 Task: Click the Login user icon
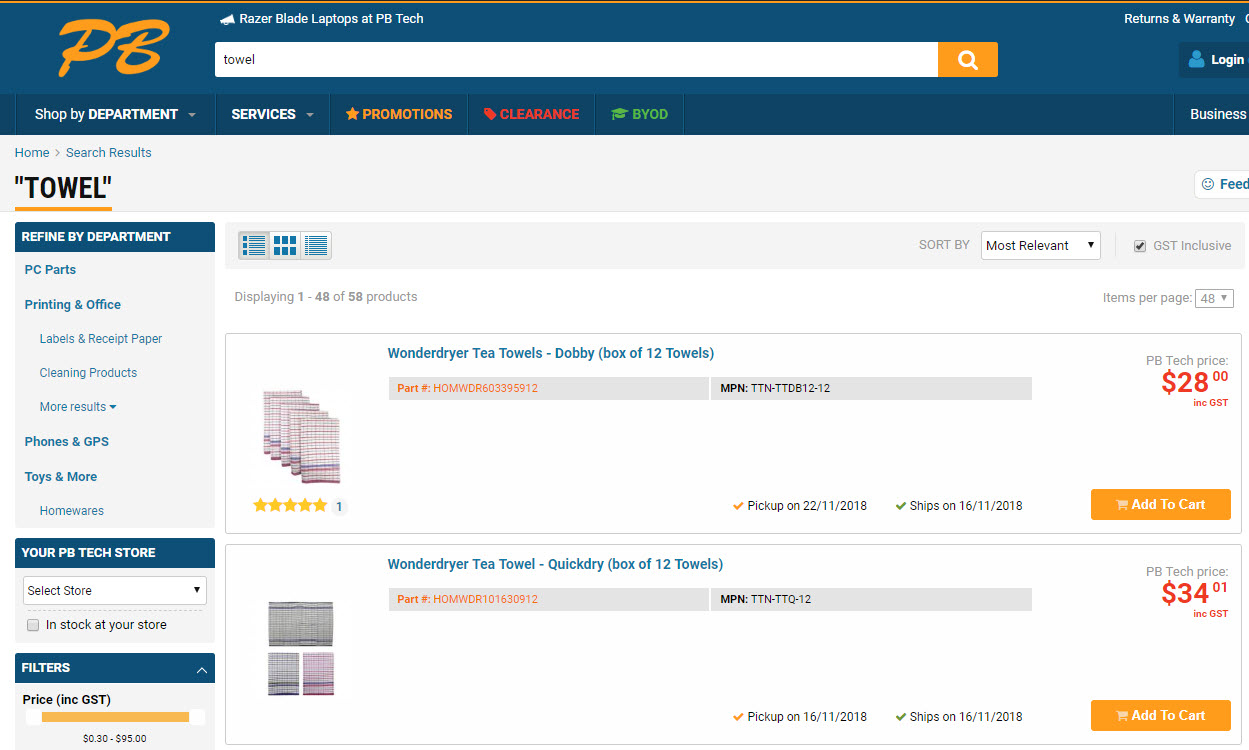1196,60
